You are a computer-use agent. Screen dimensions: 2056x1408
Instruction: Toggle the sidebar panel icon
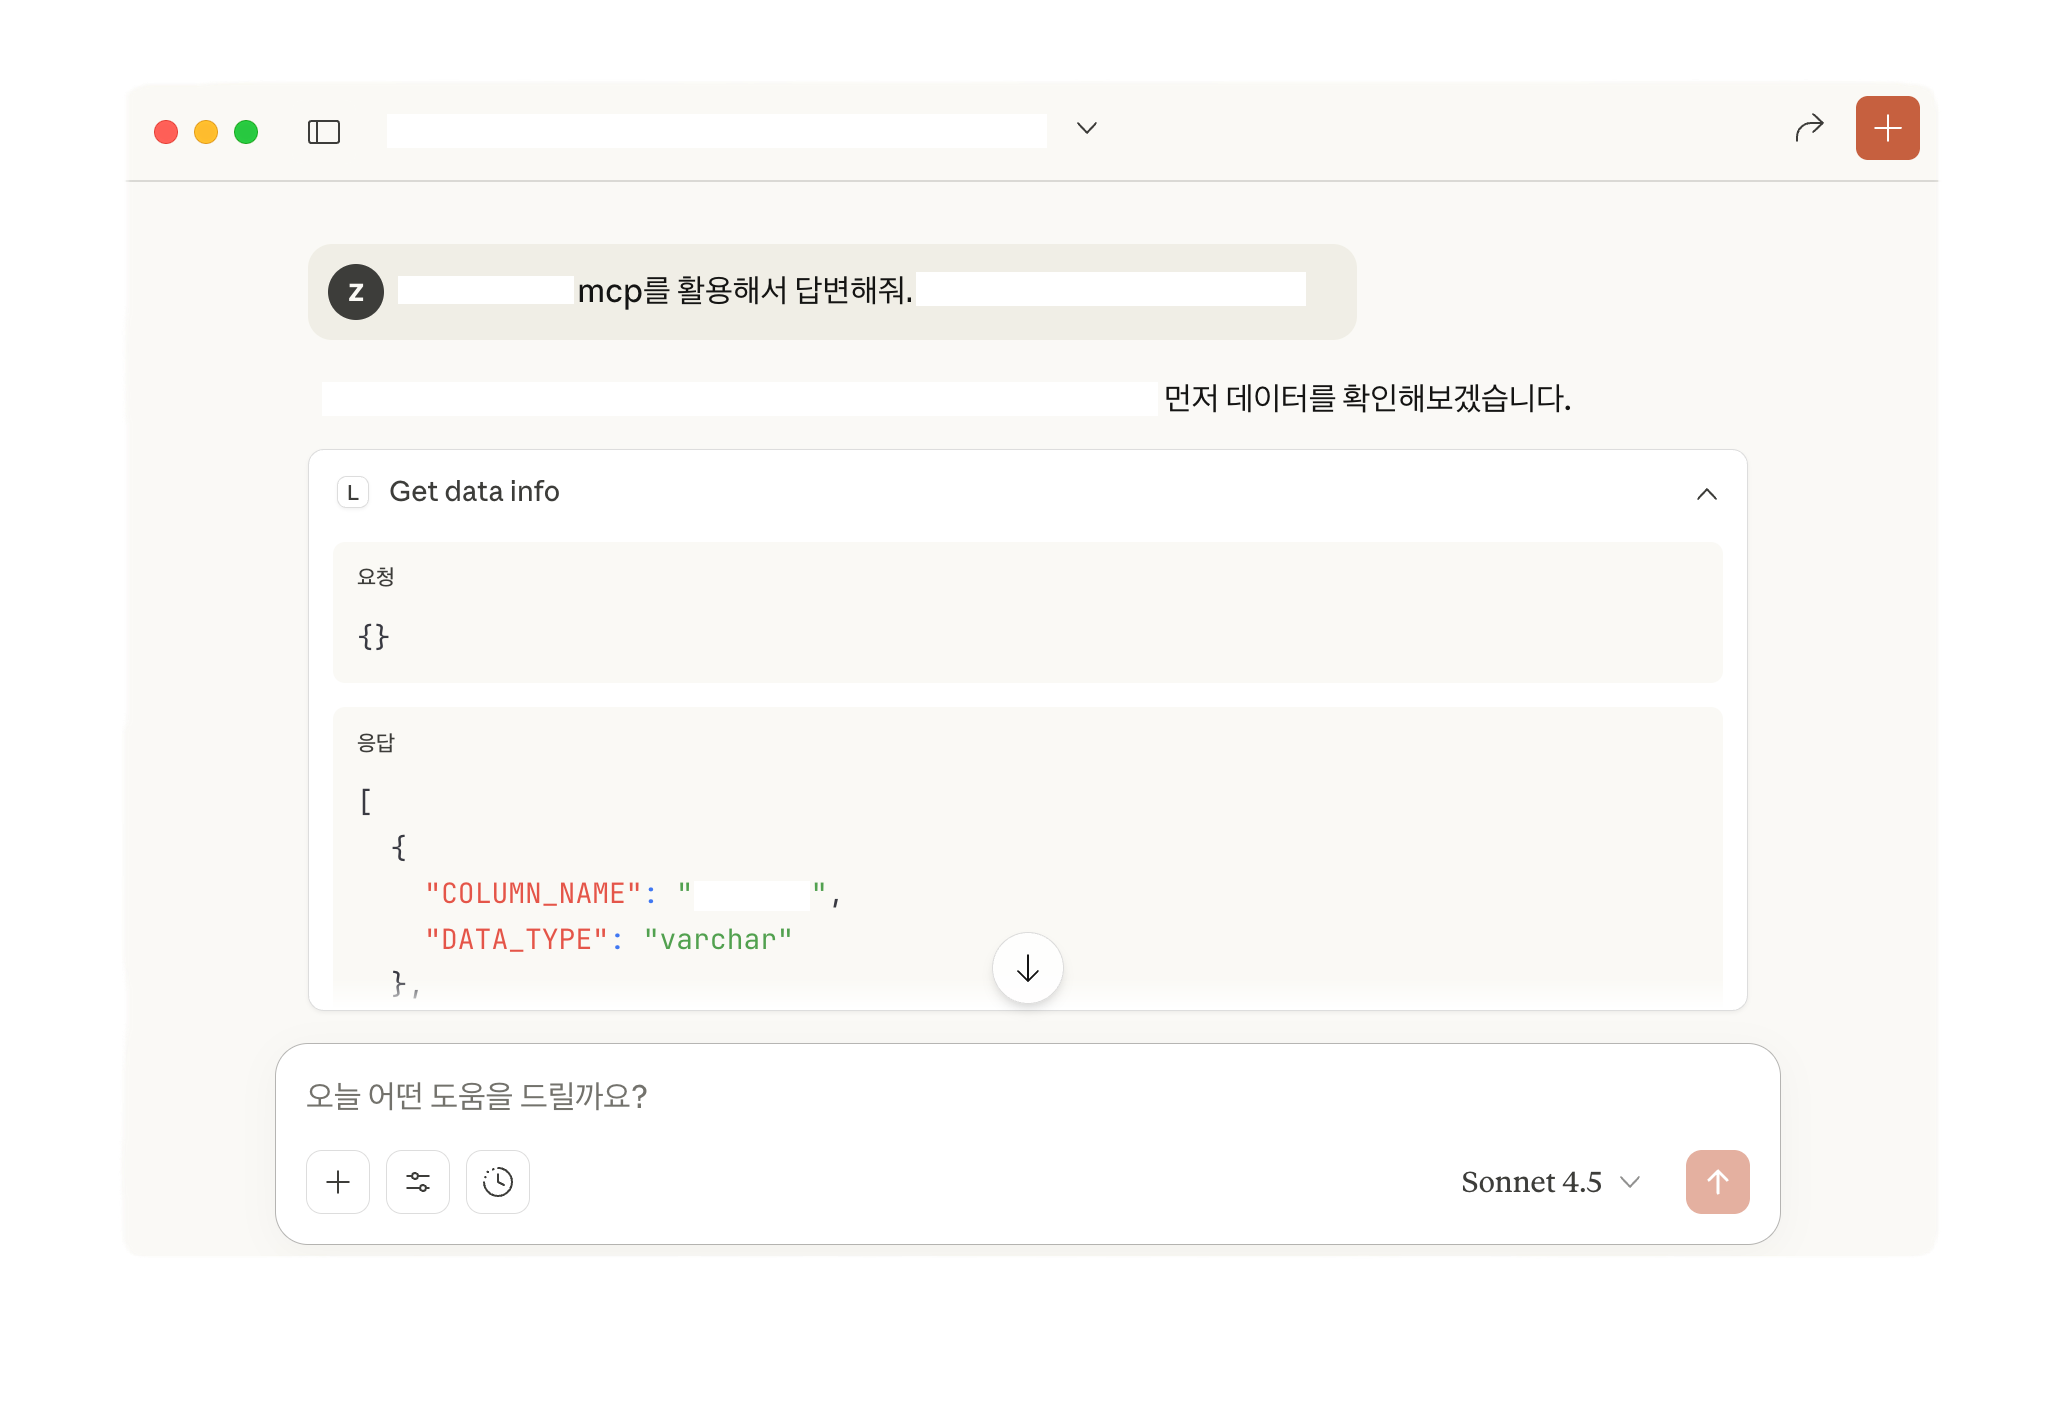click(324, 132)
